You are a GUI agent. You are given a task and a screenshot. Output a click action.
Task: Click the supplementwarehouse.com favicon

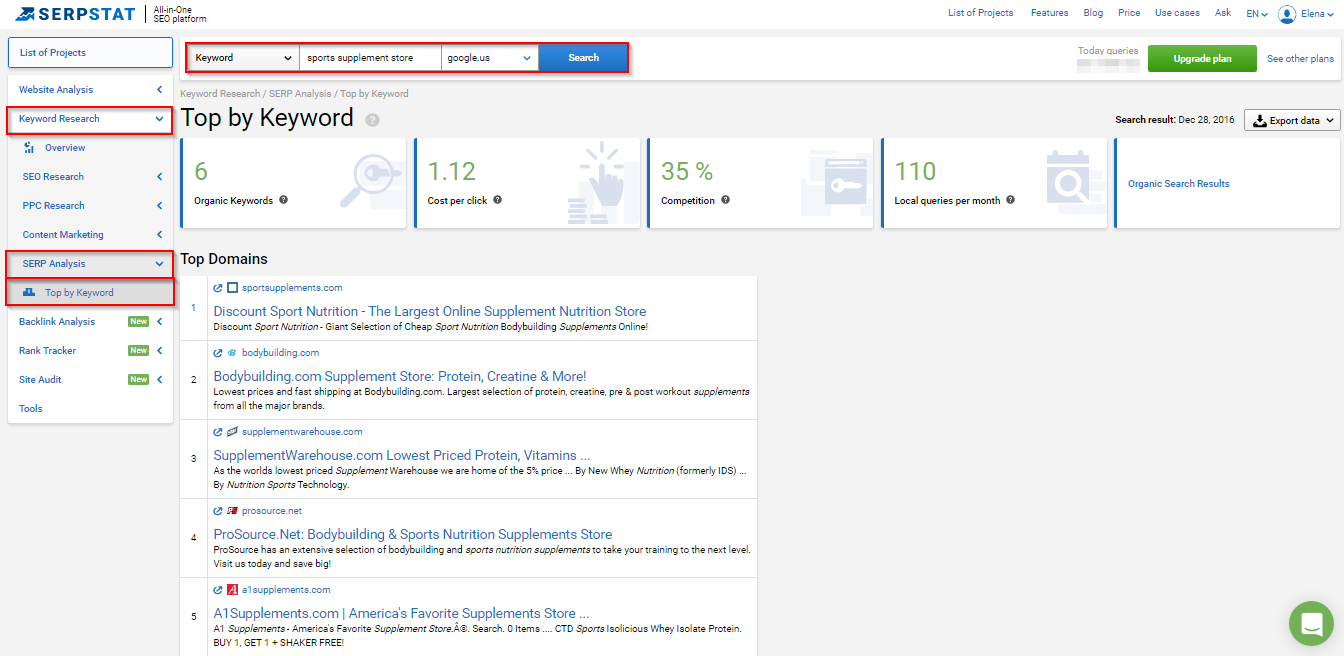point(232,432)
